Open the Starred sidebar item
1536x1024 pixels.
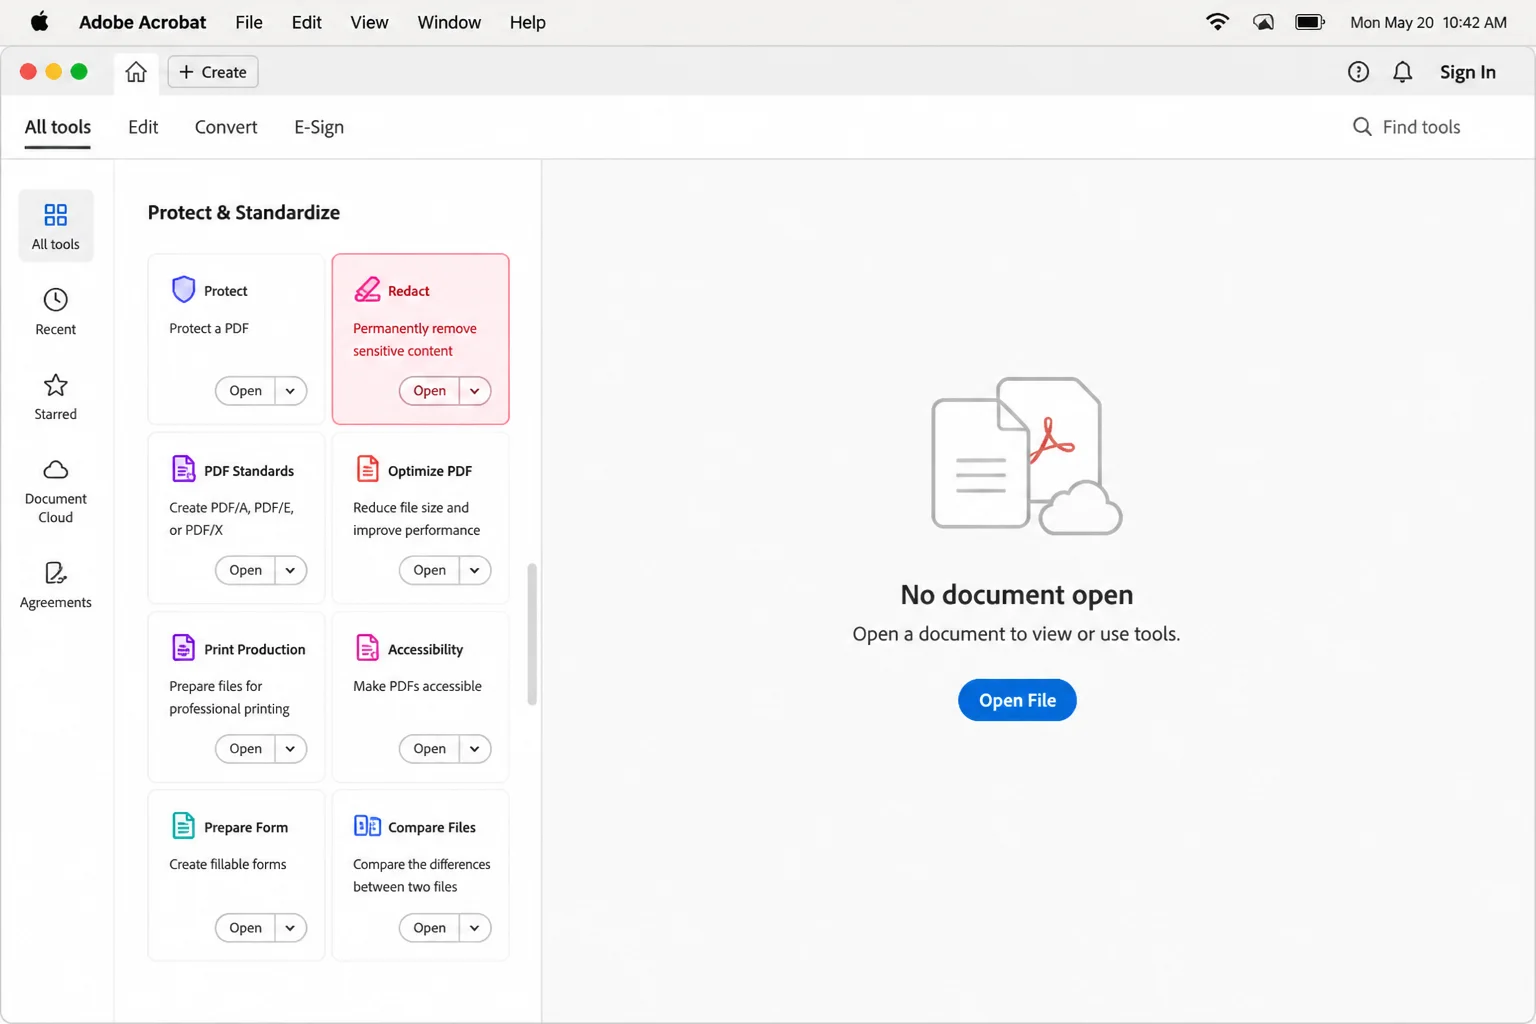56,396
